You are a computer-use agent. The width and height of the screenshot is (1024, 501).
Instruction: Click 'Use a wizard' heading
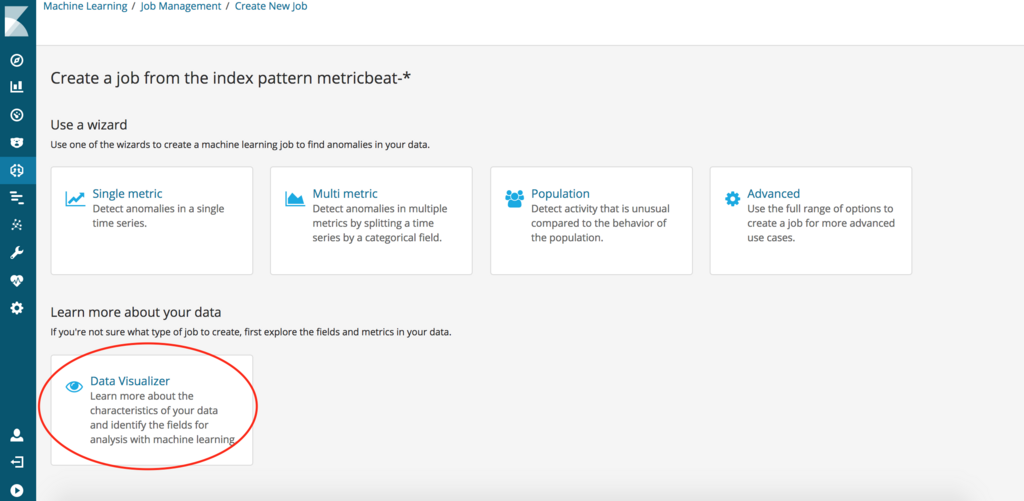(89, 124)
